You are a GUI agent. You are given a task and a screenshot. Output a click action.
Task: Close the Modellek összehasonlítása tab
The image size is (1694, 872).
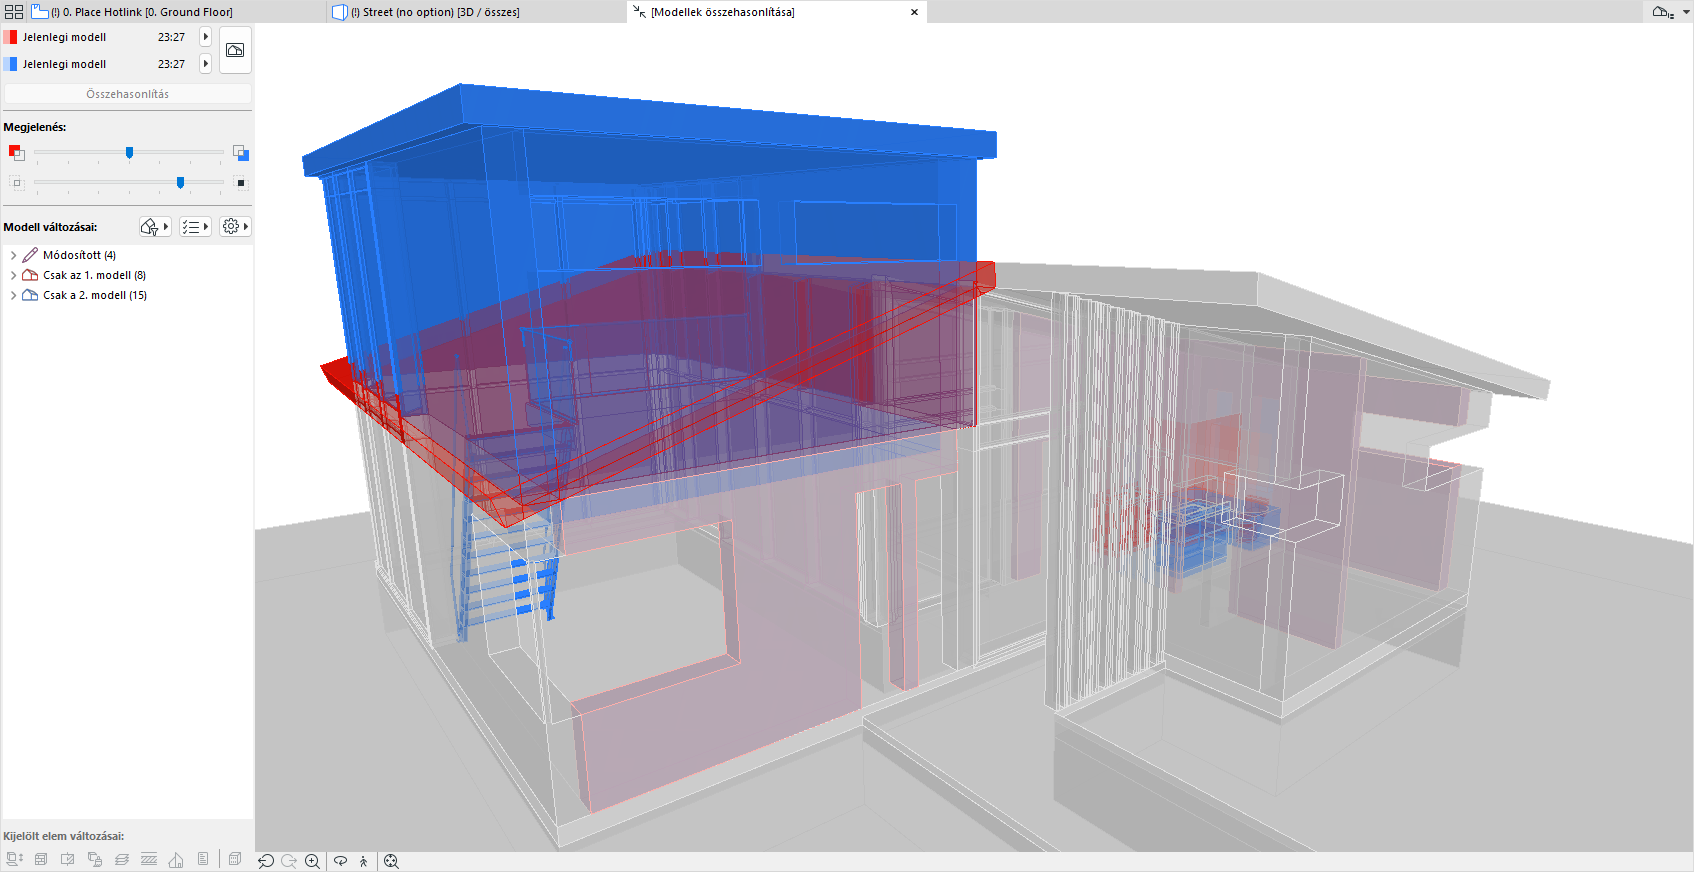coord(914,12)
